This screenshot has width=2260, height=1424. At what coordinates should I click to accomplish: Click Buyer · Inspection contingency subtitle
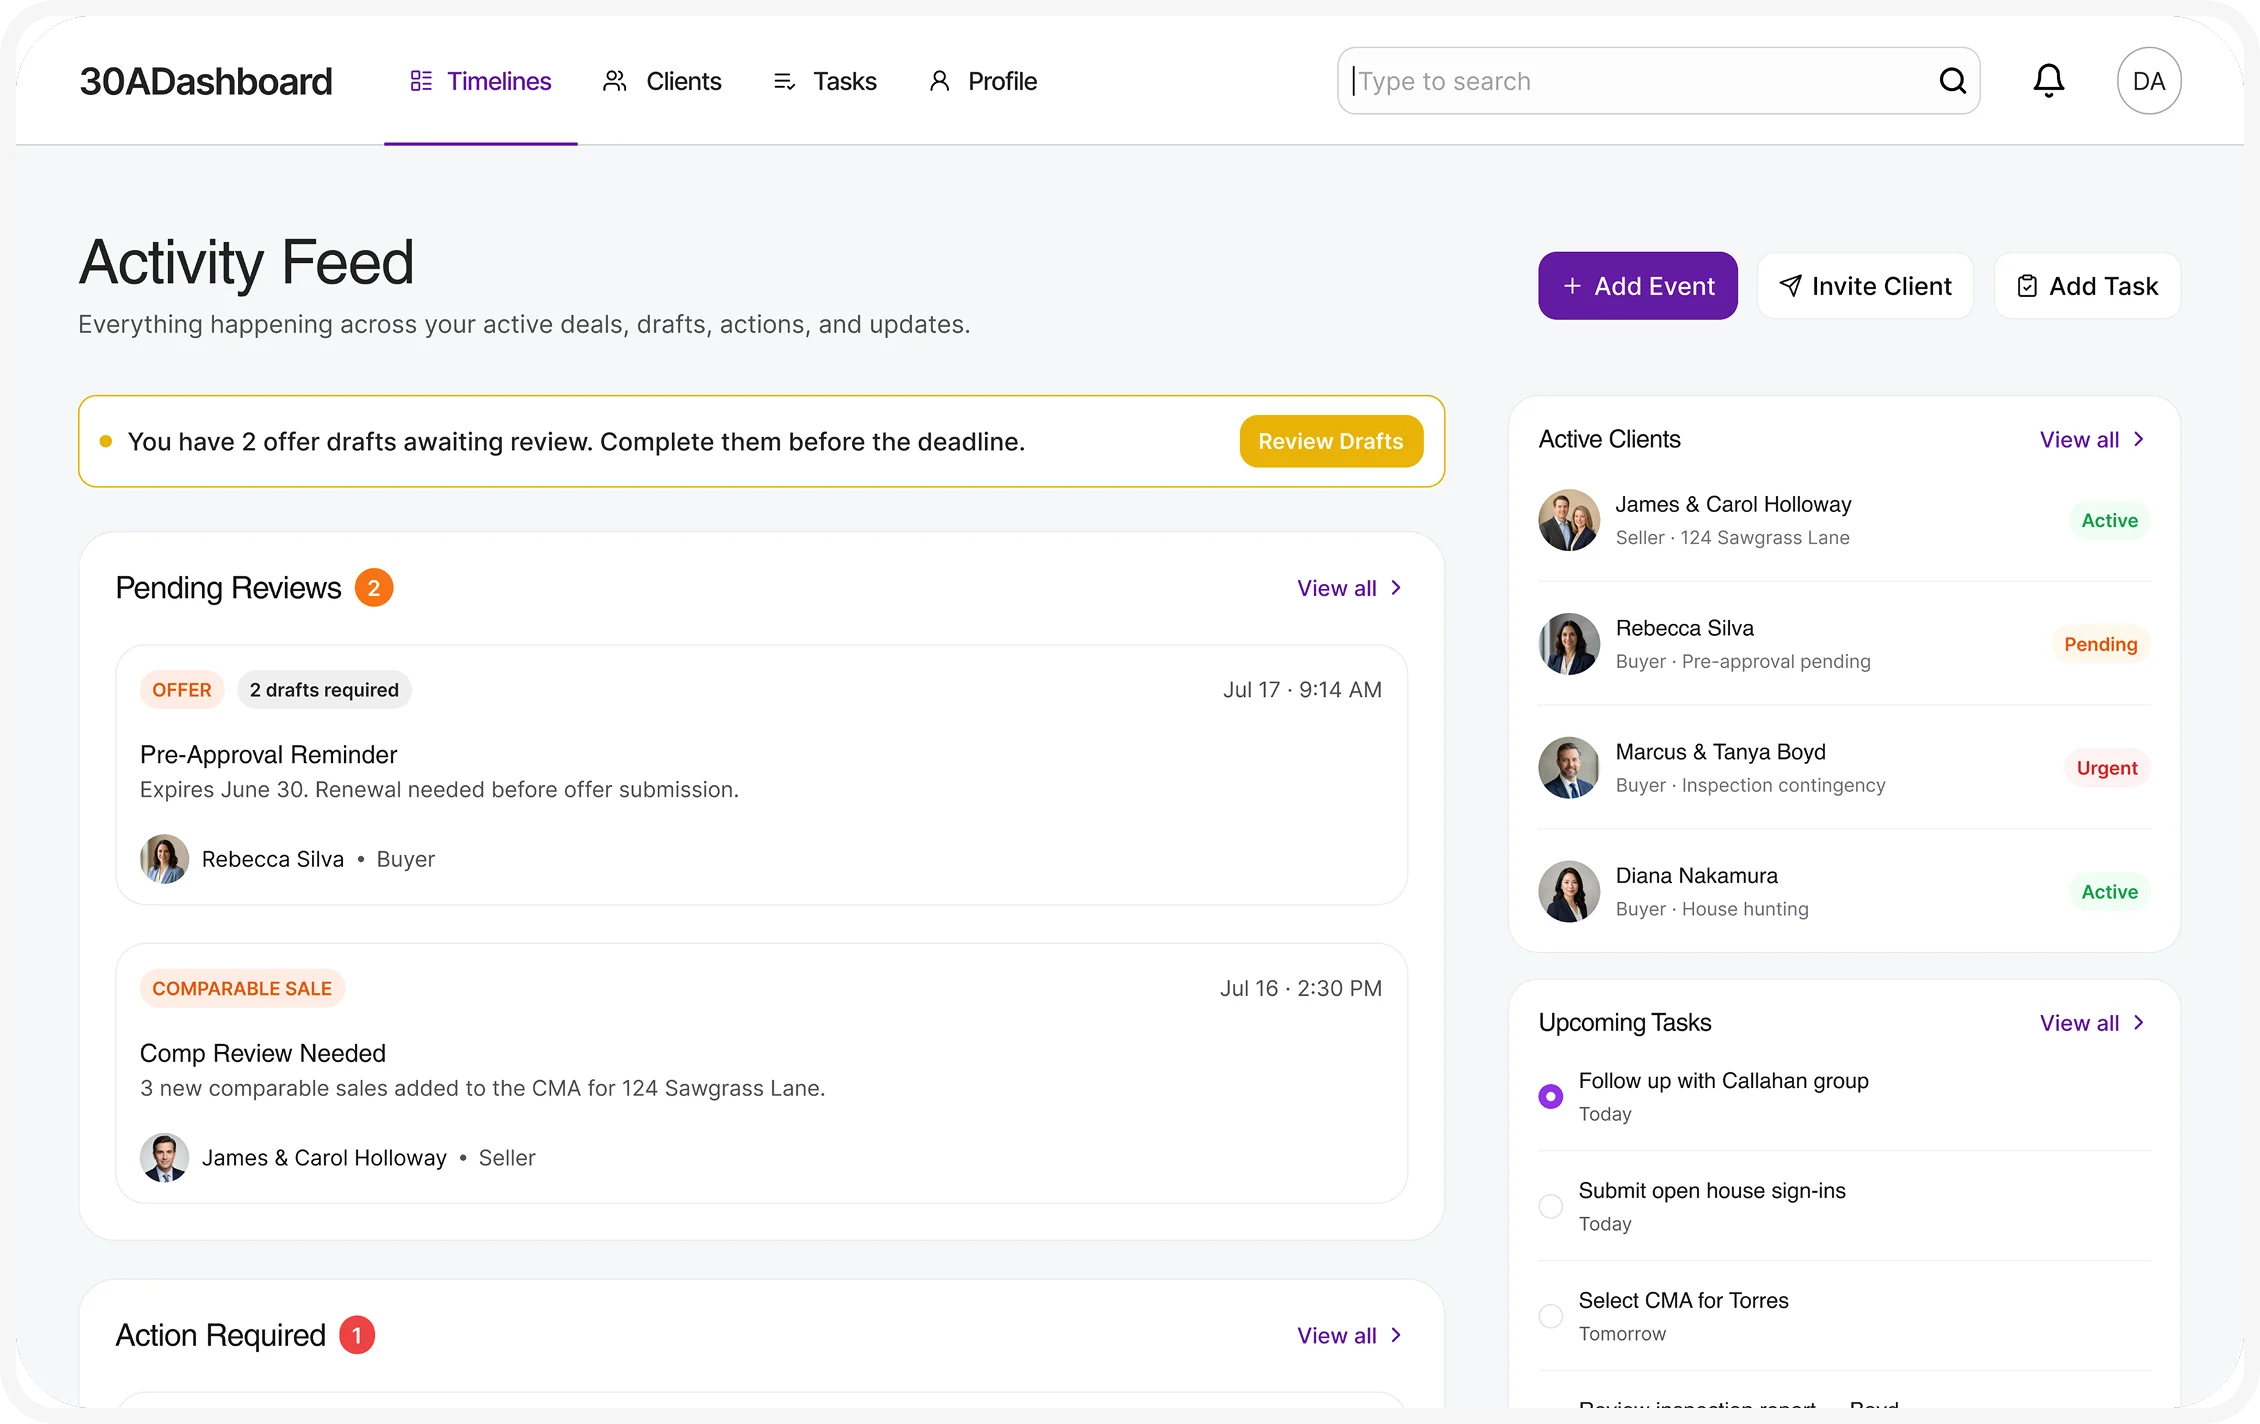click(x=1751, y=786)
